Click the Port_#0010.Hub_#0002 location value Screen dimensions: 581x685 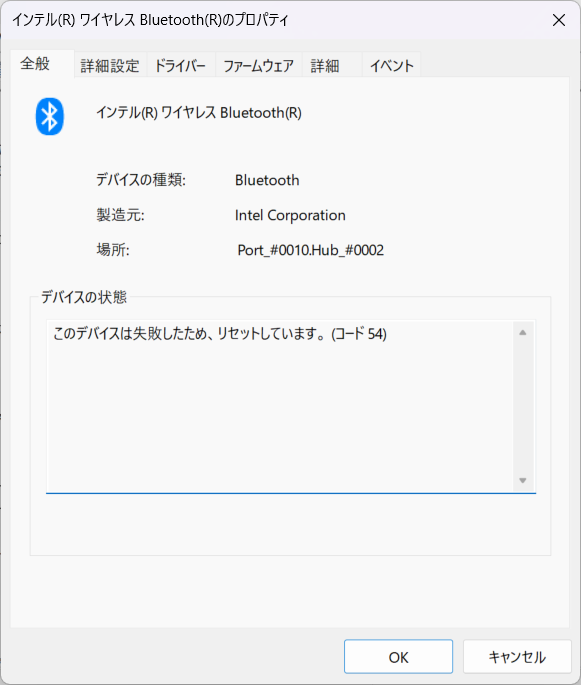311,250
